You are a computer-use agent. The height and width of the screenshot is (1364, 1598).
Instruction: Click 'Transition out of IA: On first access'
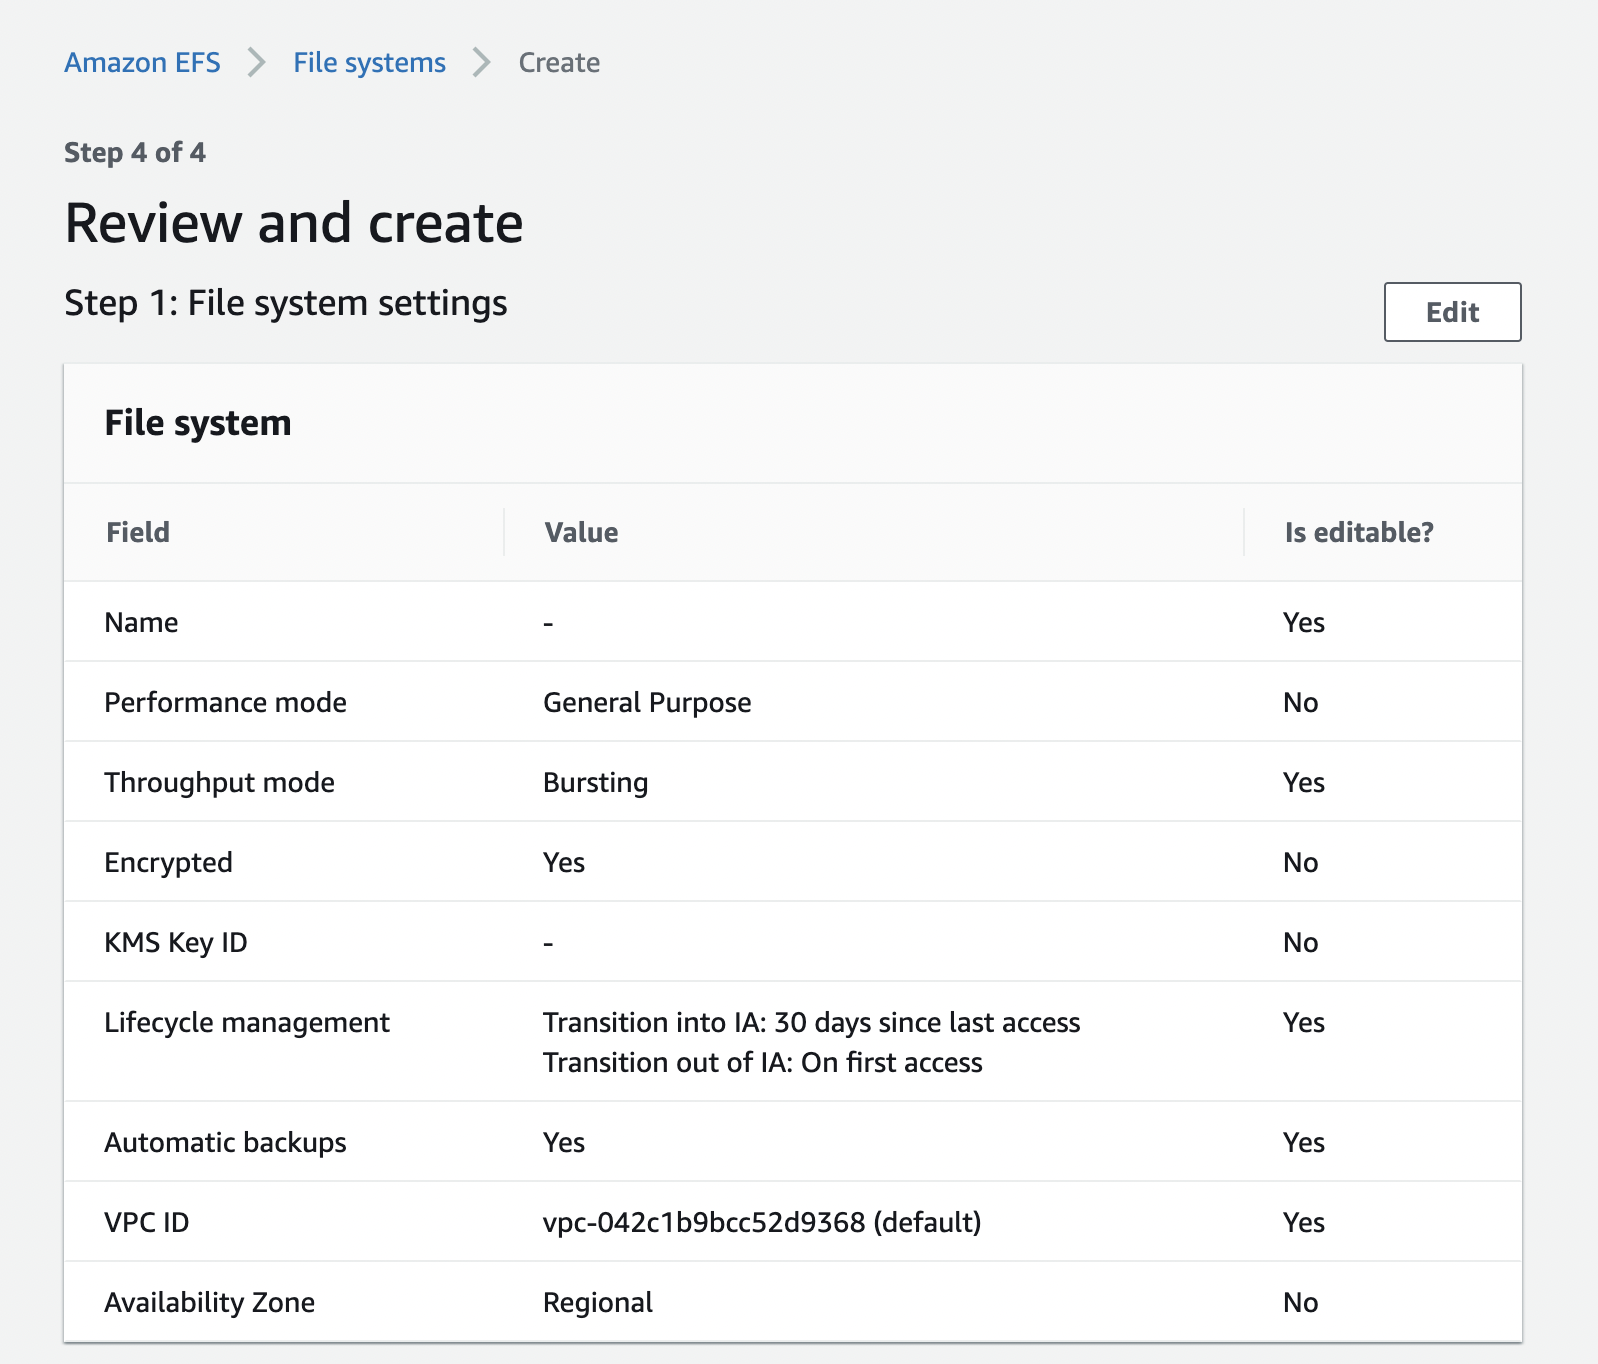tap(762, 1062)
